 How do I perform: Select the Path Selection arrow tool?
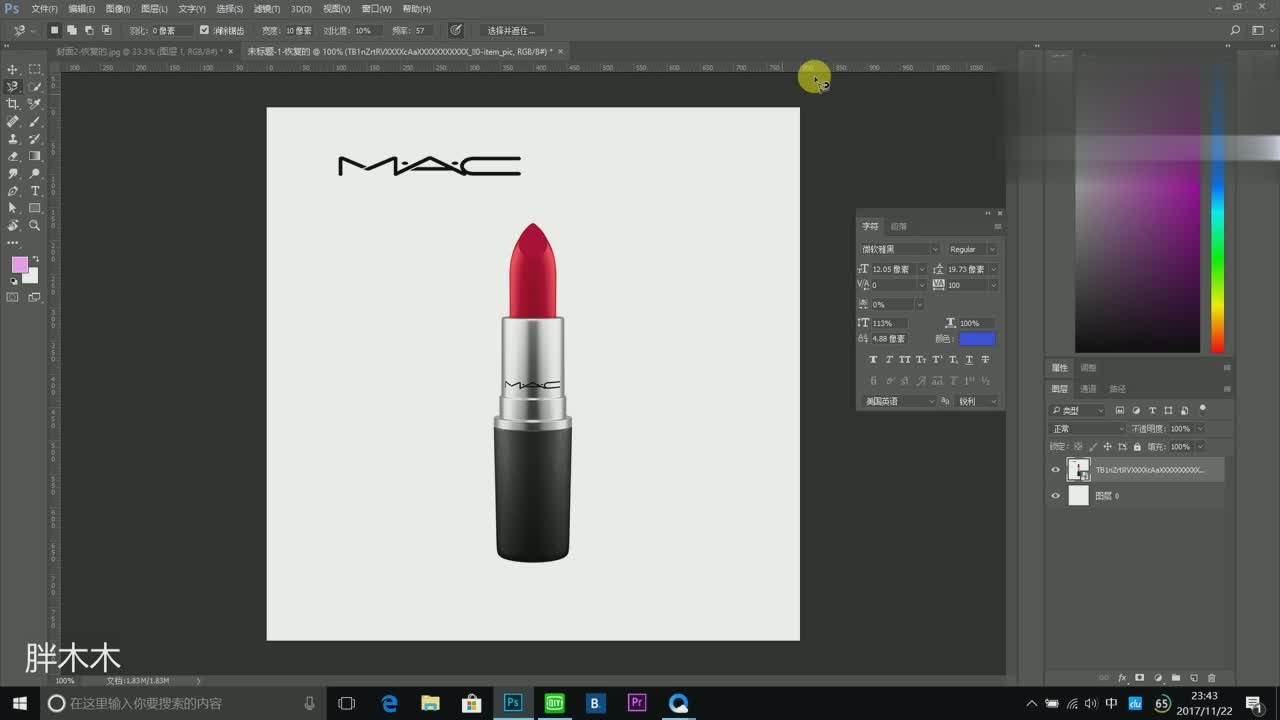pos(13,208)
